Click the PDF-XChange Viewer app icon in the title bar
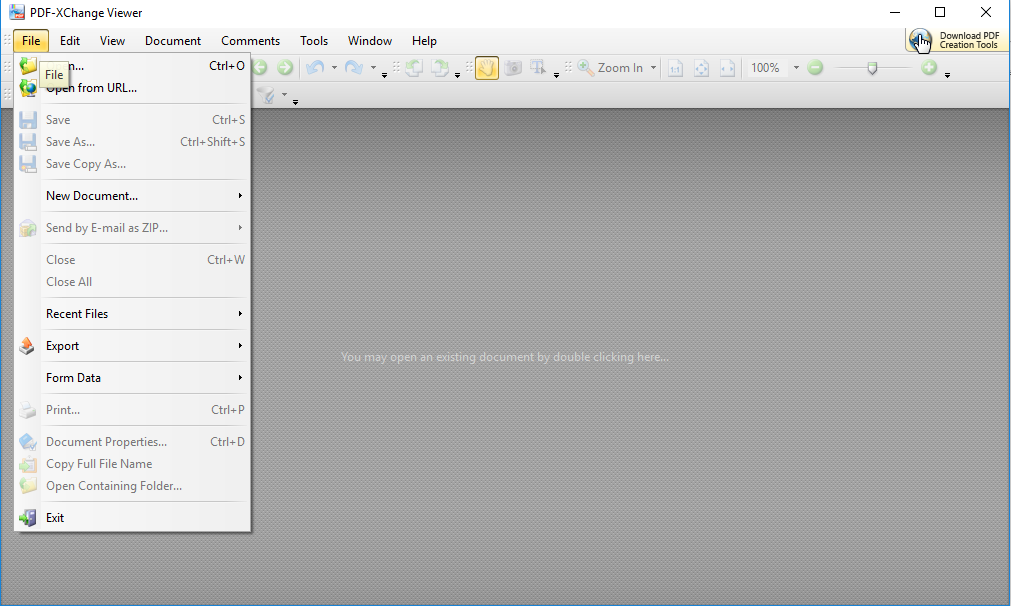 [x=17, y=12]
